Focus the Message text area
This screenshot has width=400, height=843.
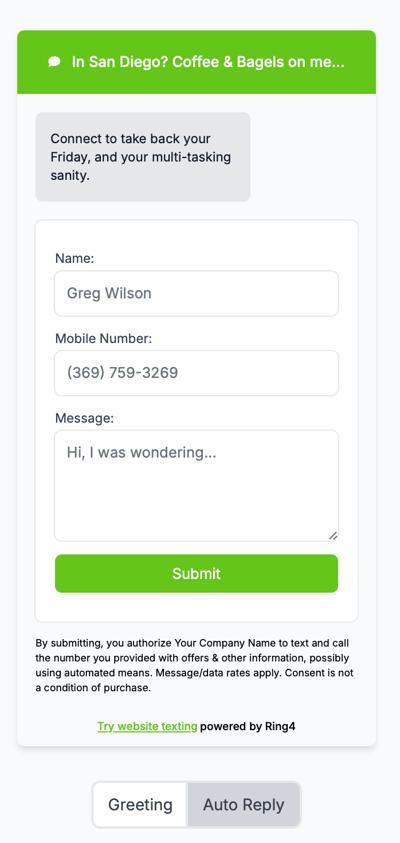[x=196, y=485]
